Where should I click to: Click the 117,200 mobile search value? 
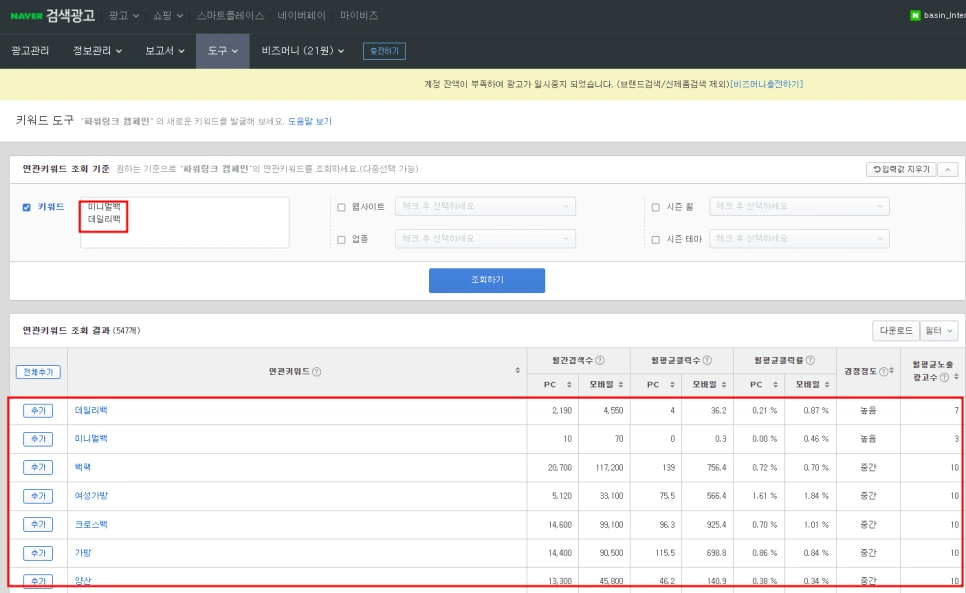609,467
